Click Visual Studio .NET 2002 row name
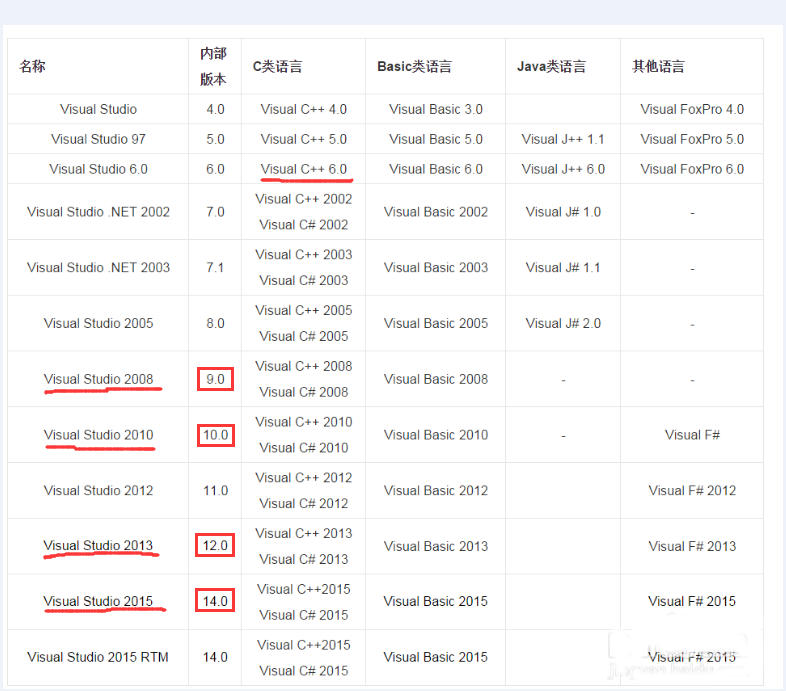The width and height of the screenshot is (786, 691). (98, 212)
